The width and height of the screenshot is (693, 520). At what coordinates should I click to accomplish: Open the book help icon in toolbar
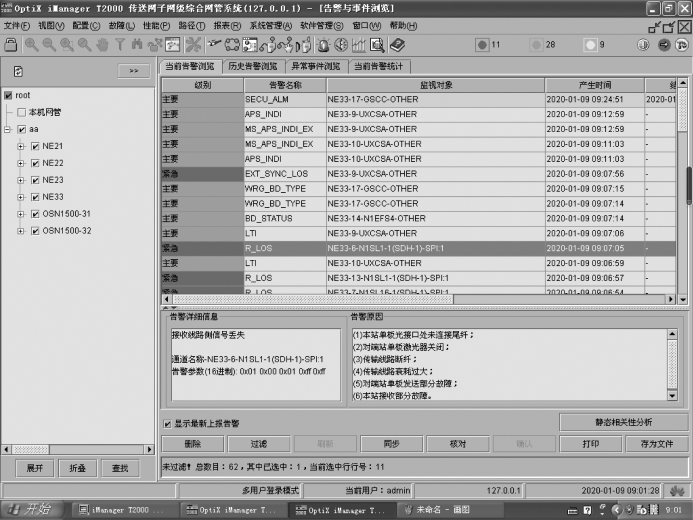pyautogui.click(x=397, y=45)
